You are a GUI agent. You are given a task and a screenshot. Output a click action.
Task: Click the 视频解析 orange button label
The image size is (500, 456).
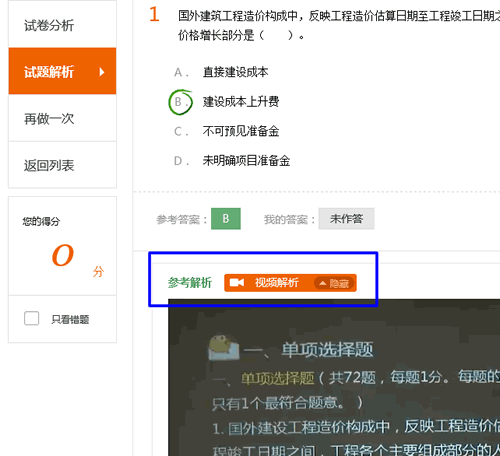tap(277, 283)
